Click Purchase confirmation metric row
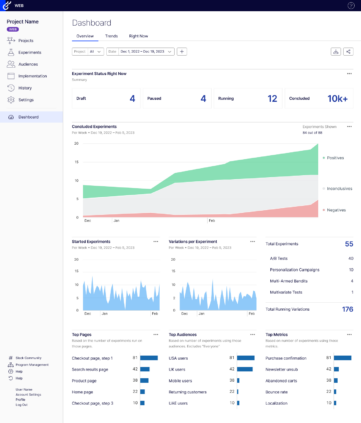This screenshot has width=361, height=423. point(309,358)
